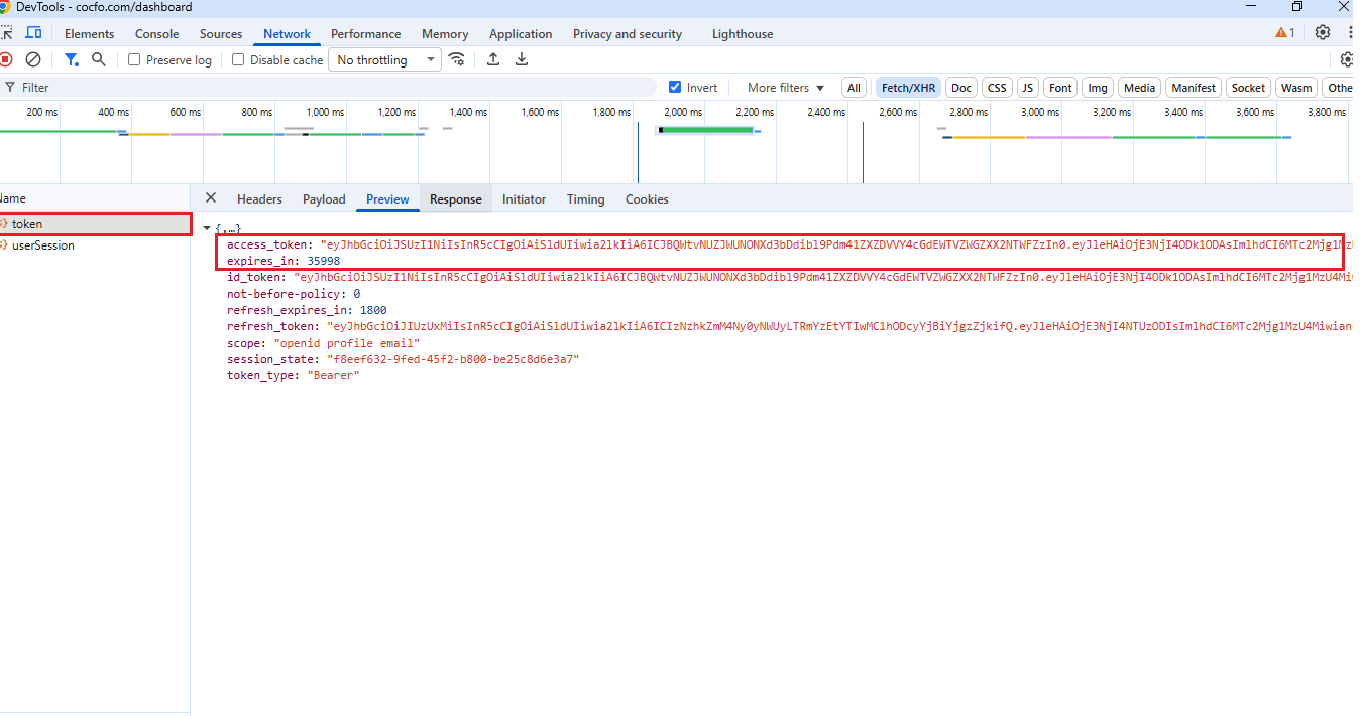Toggle Socket request type filter
The image size is (1360, 716).
(x=1248, y=88)
